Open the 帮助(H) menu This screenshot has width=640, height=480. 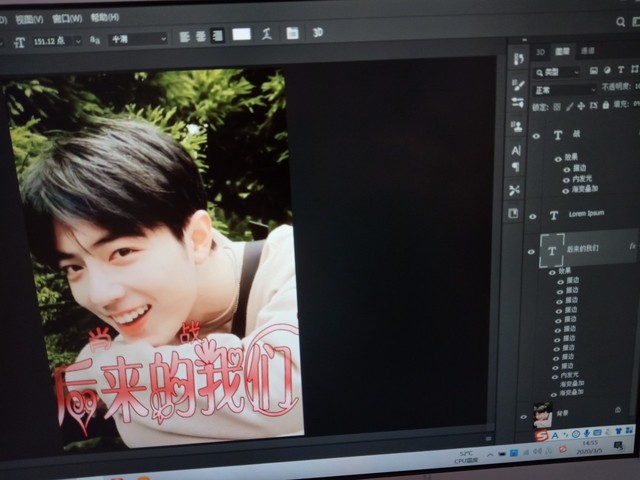(104, 18)
